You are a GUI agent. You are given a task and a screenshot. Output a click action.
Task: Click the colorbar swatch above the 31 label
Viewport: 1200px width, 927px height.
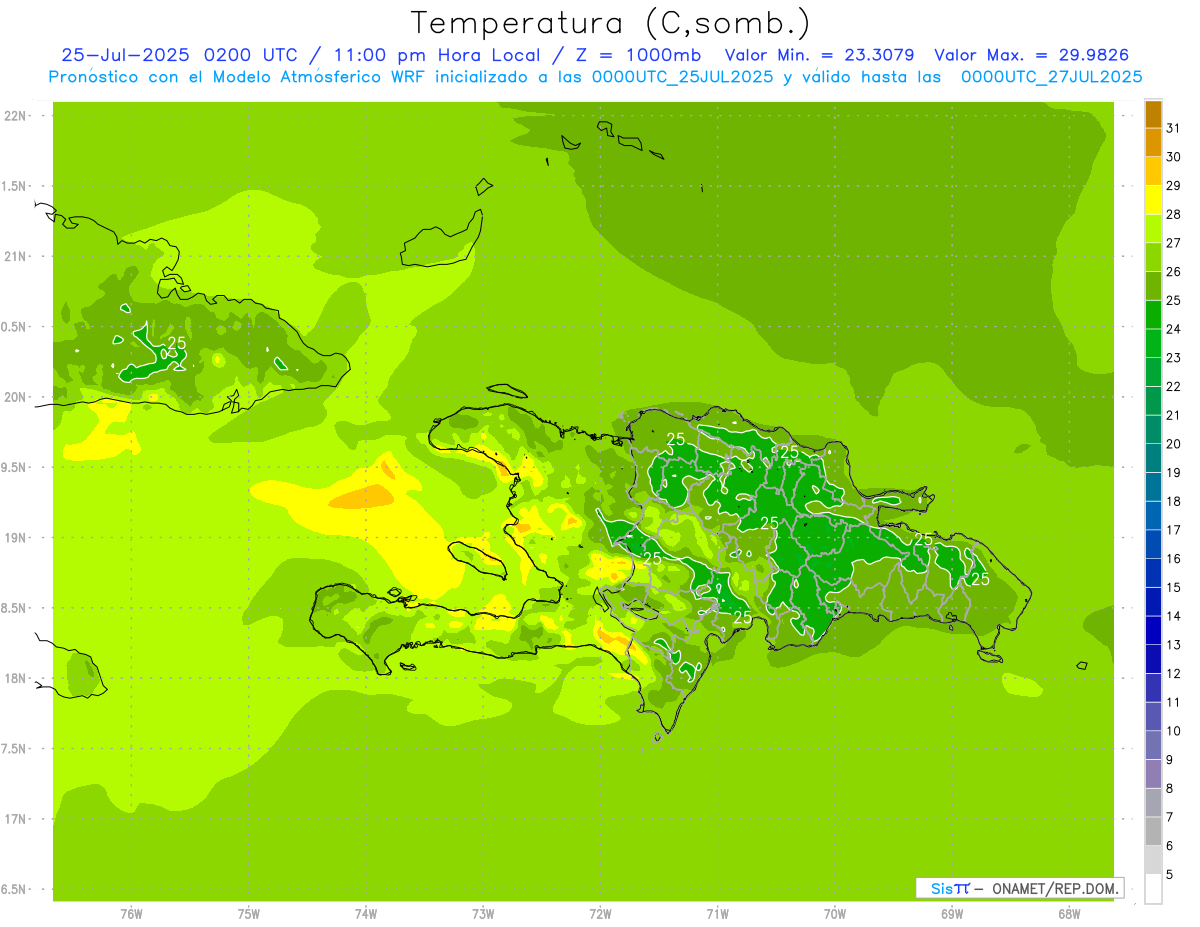point(1153,114)
